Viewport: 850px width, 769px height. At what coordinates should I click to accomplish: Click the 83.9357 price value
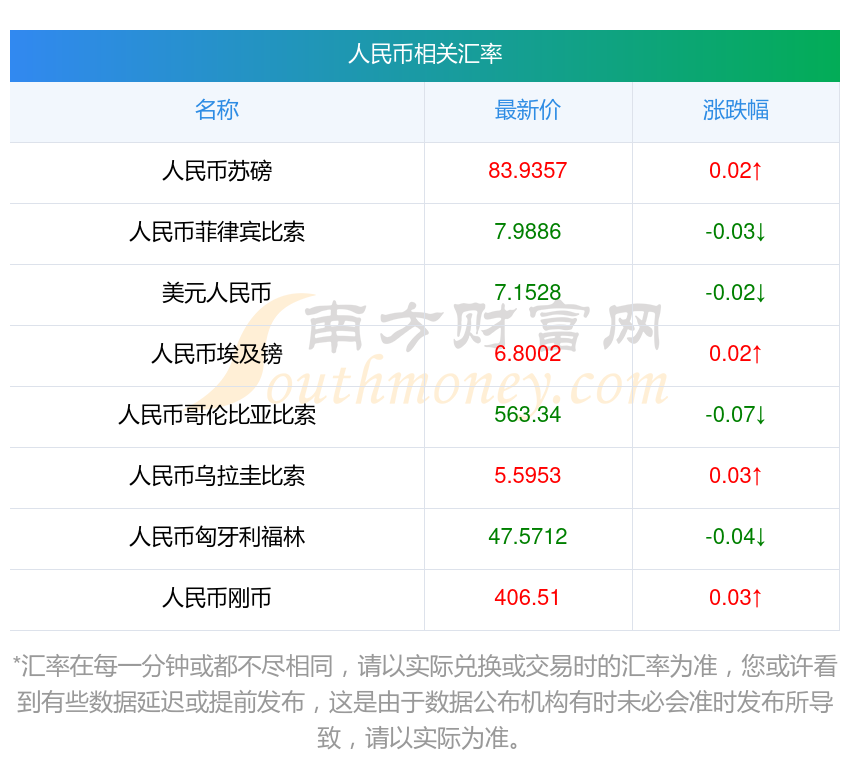click(528, 171)
